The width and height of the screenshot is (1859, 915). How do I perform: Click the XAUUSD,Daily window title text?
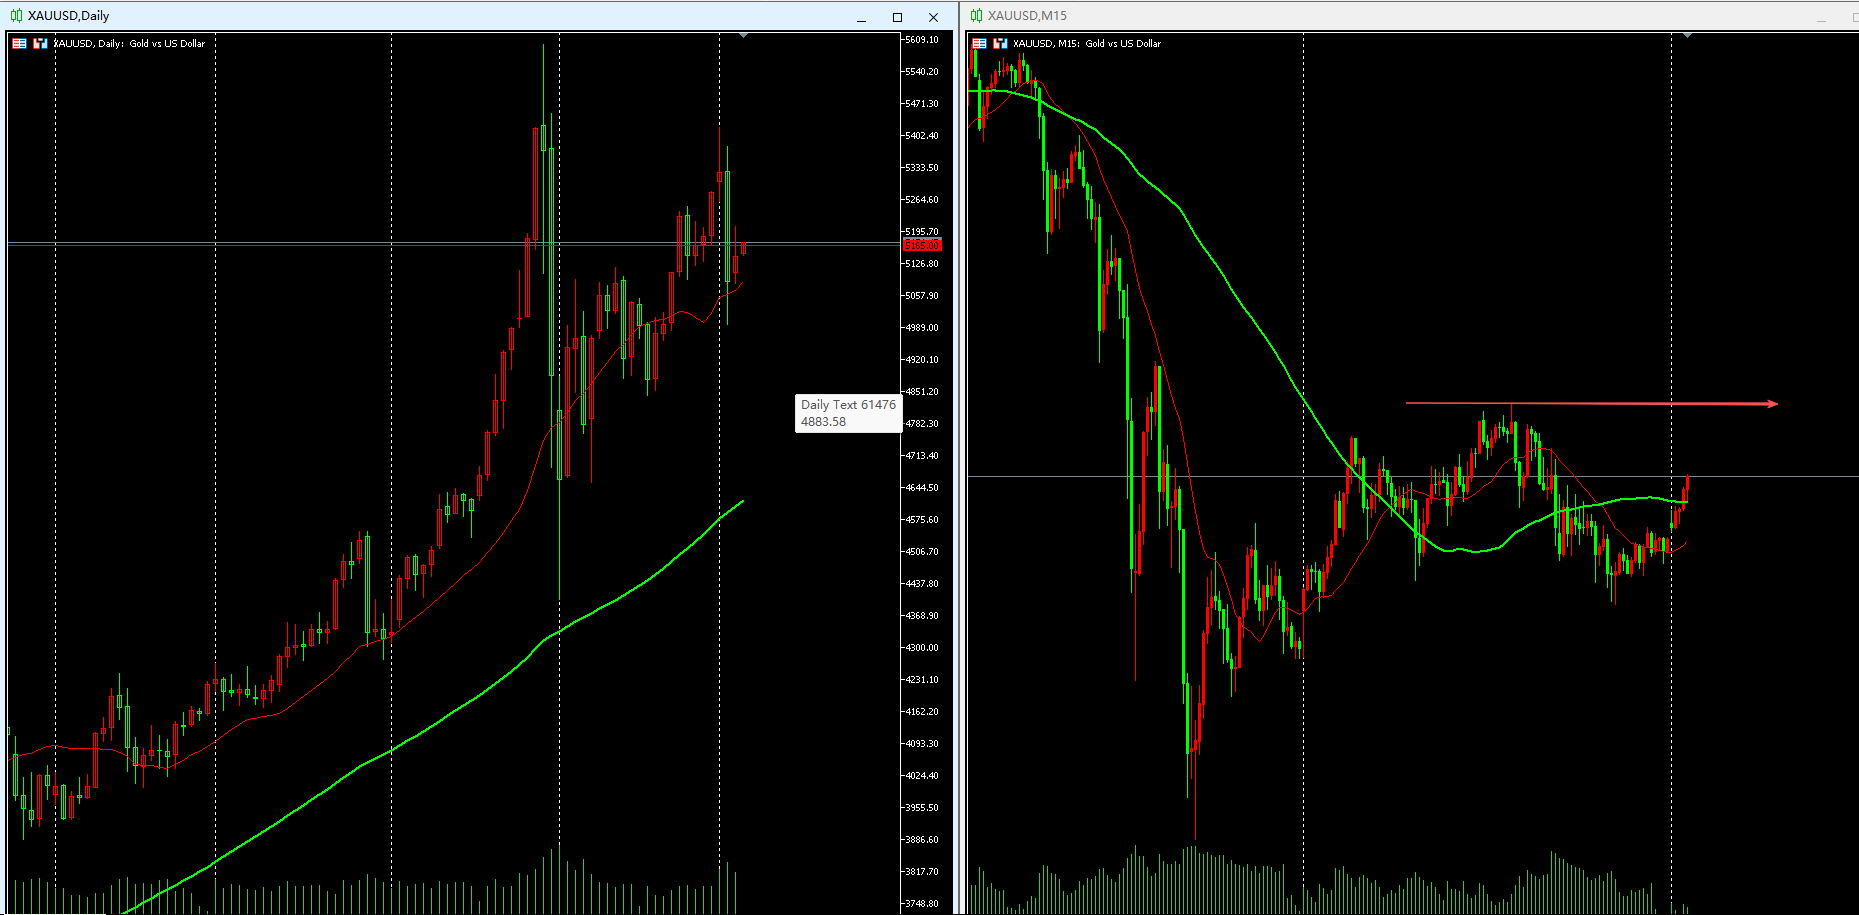pos(68,16)
